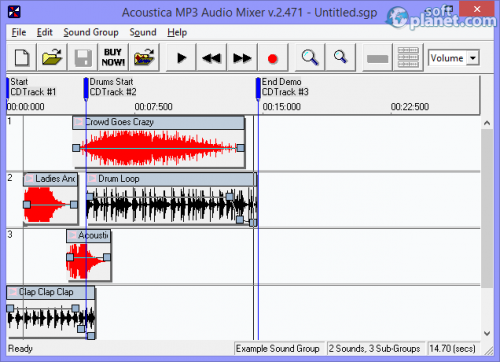Click the BUY NOW! toolbar button
Image resolution: width=500 pixels, height=362 pixels.
[x=113, y=58]
